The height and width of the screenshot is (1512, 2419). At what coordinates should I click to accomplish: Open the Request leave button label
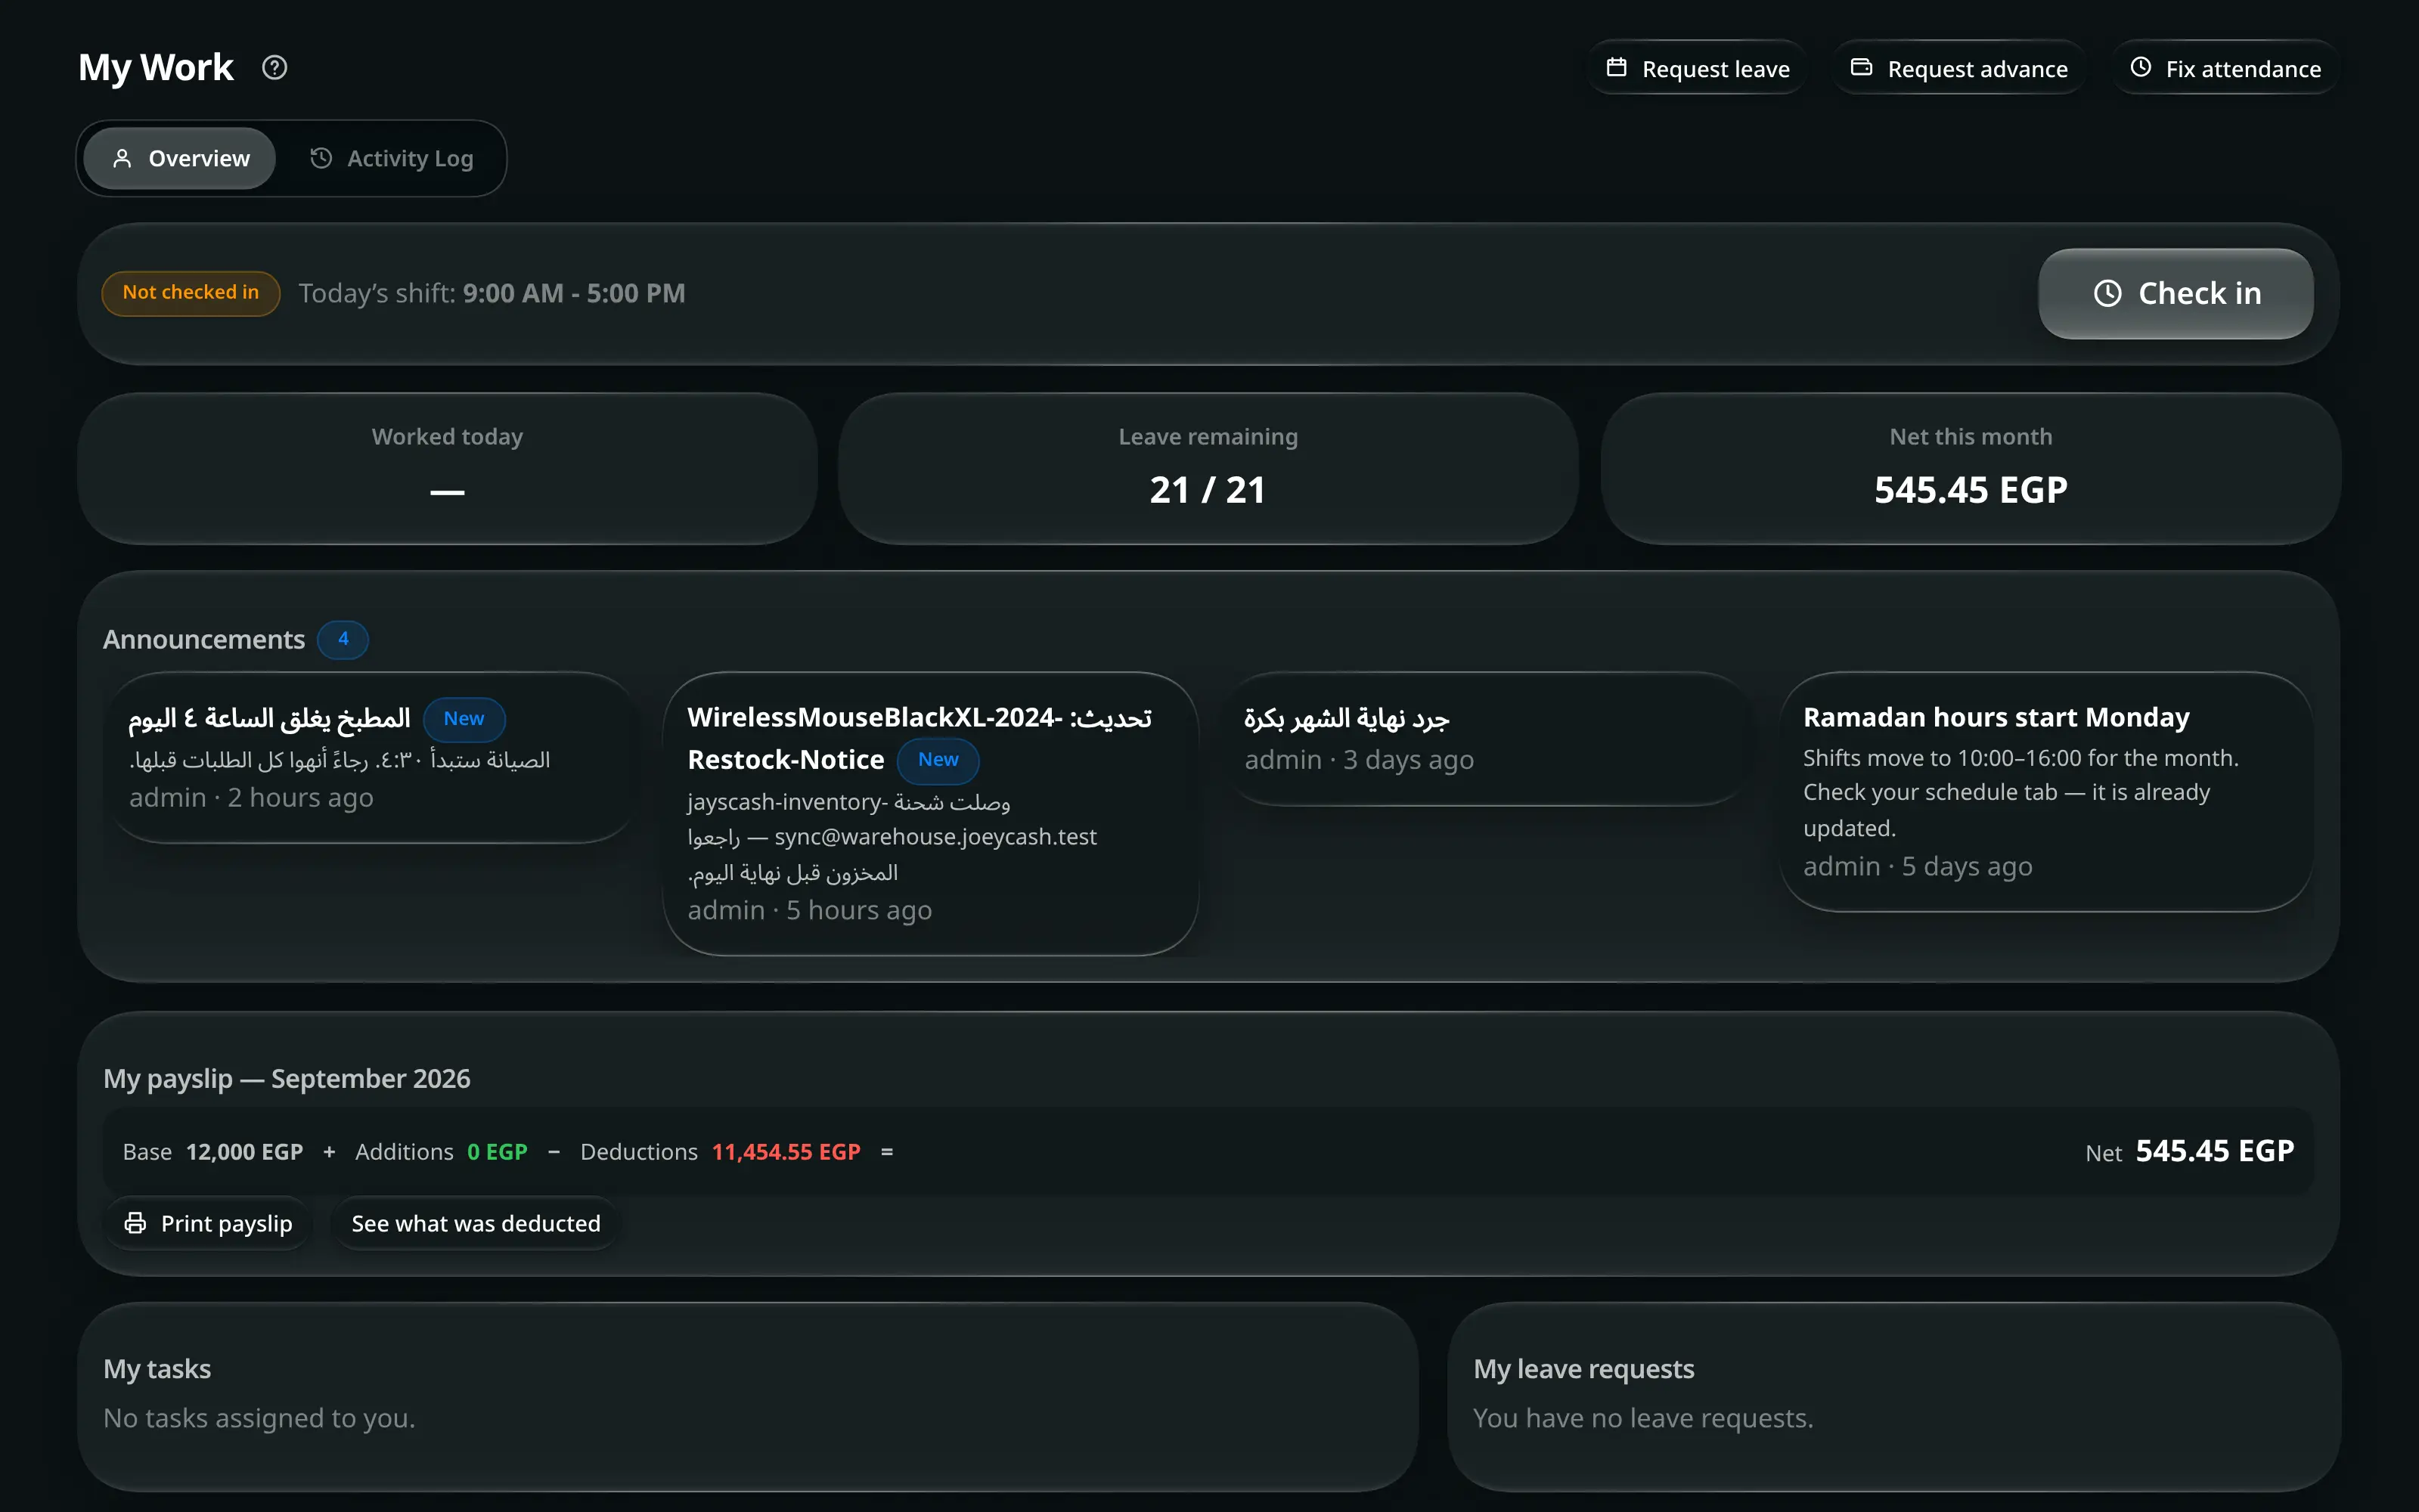[1715, 69]
